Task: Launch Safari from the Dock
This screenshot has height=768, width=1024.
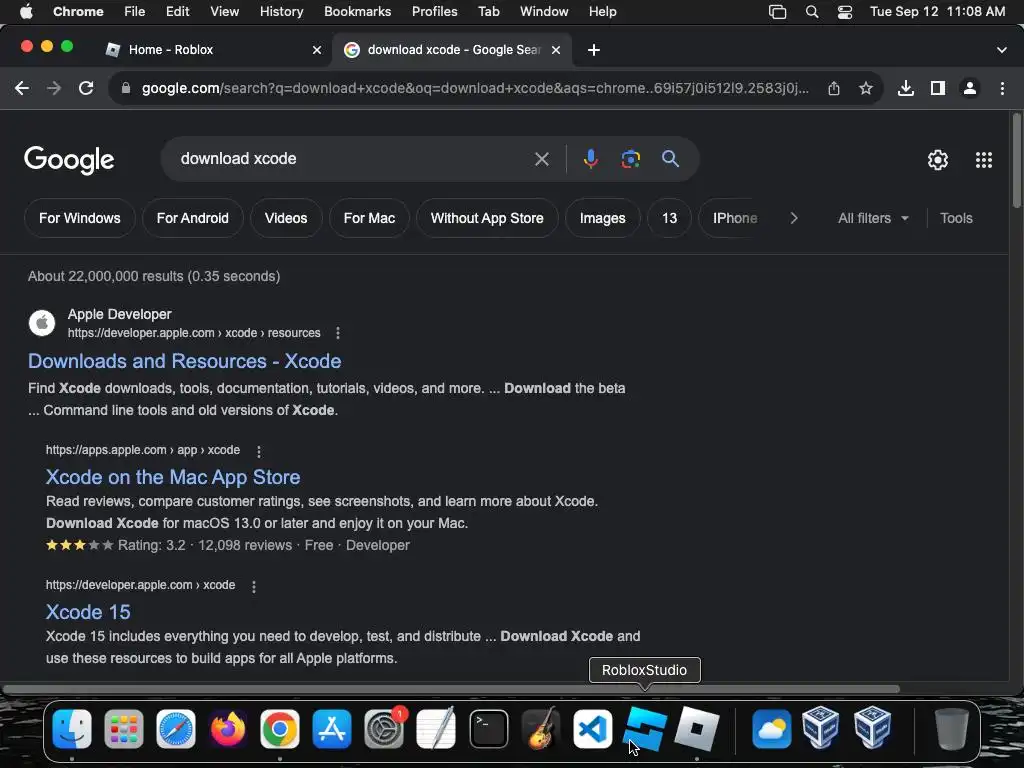Action: [x=176, y=728]
